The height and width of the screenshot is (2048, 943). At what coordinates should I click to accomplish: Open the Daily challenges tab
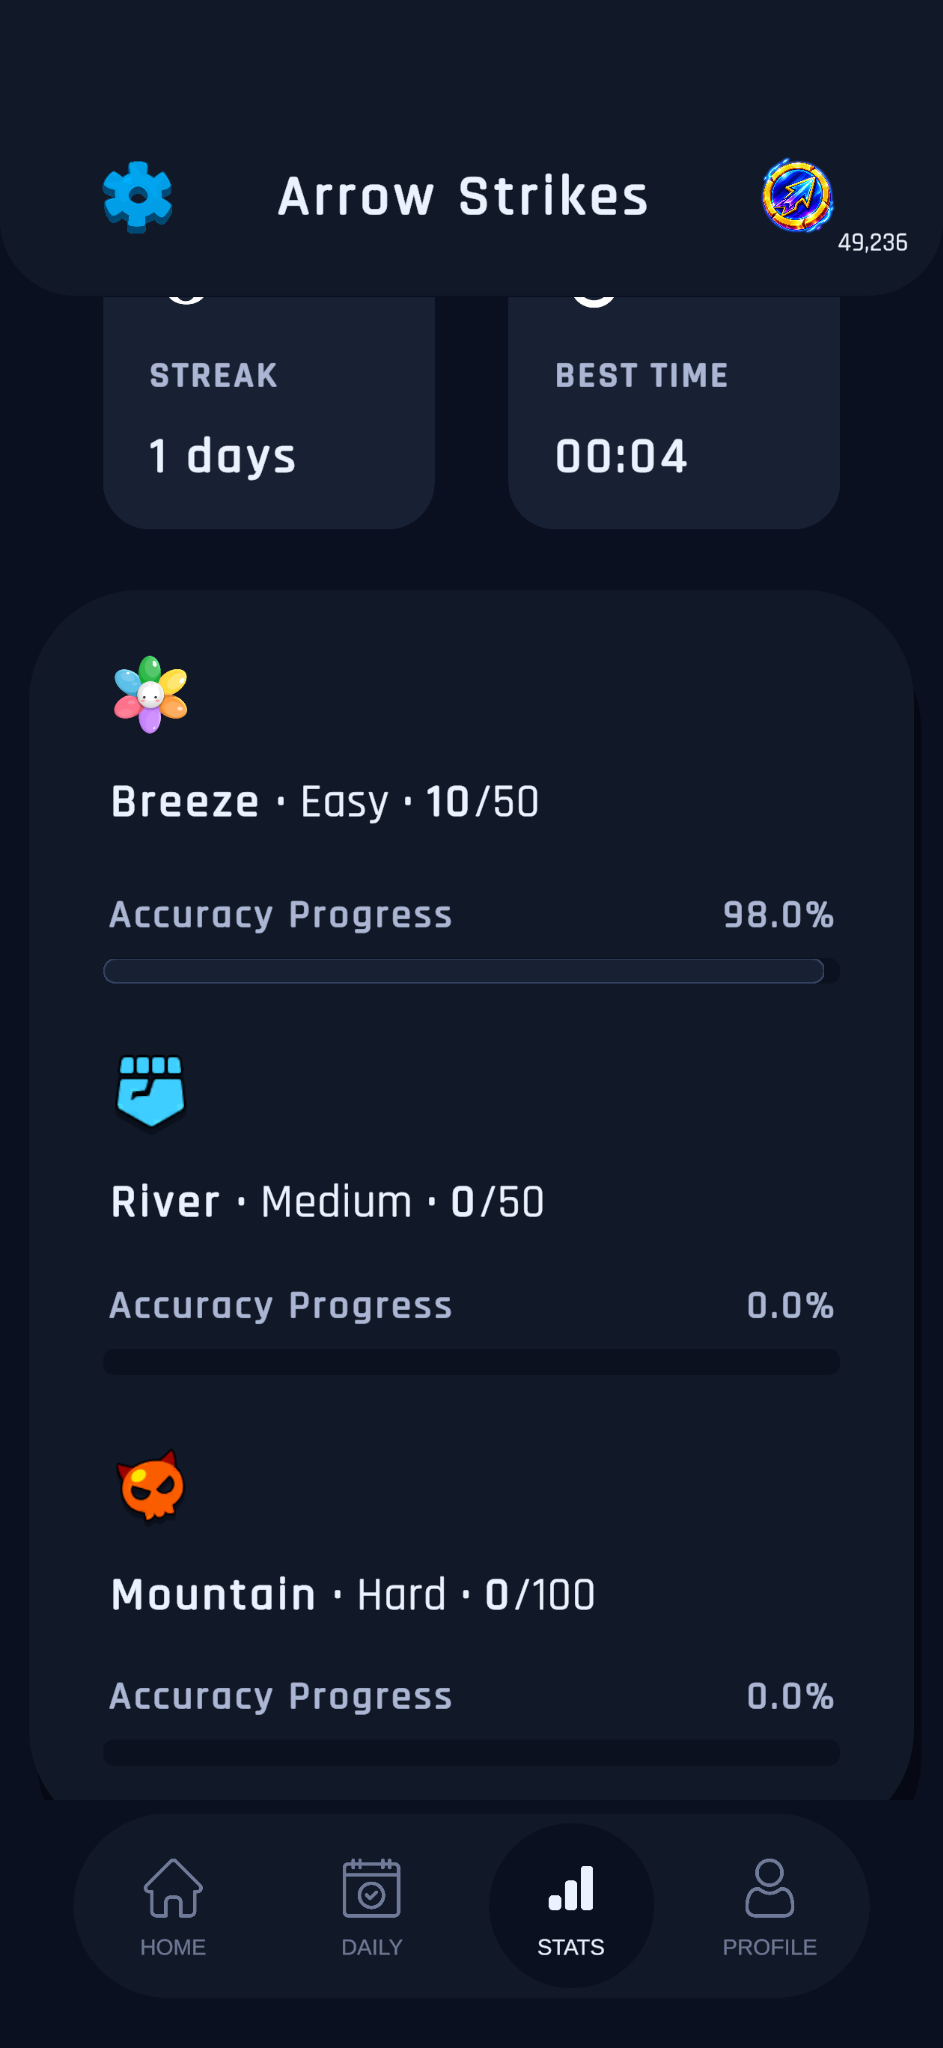click(x=372, y=1907)
